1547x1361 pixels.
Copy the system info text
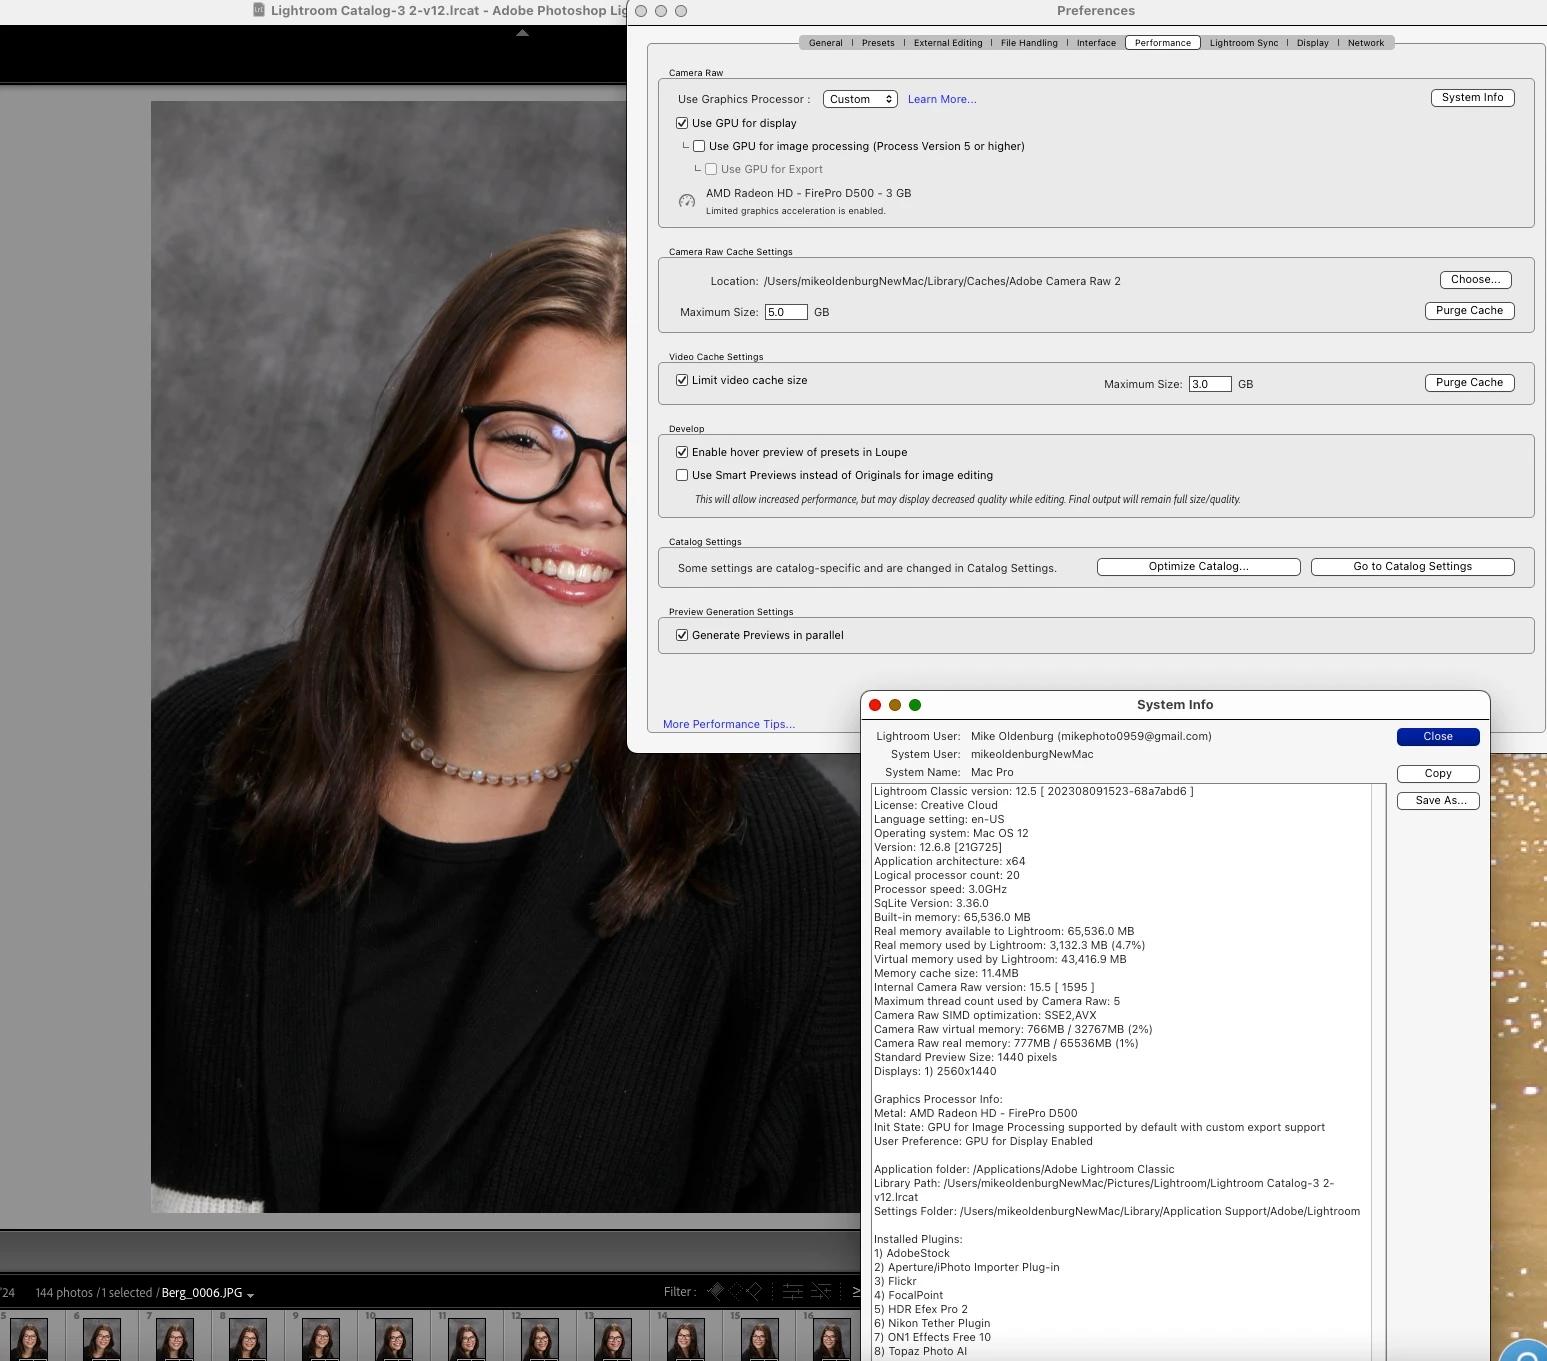point(1438,774)
